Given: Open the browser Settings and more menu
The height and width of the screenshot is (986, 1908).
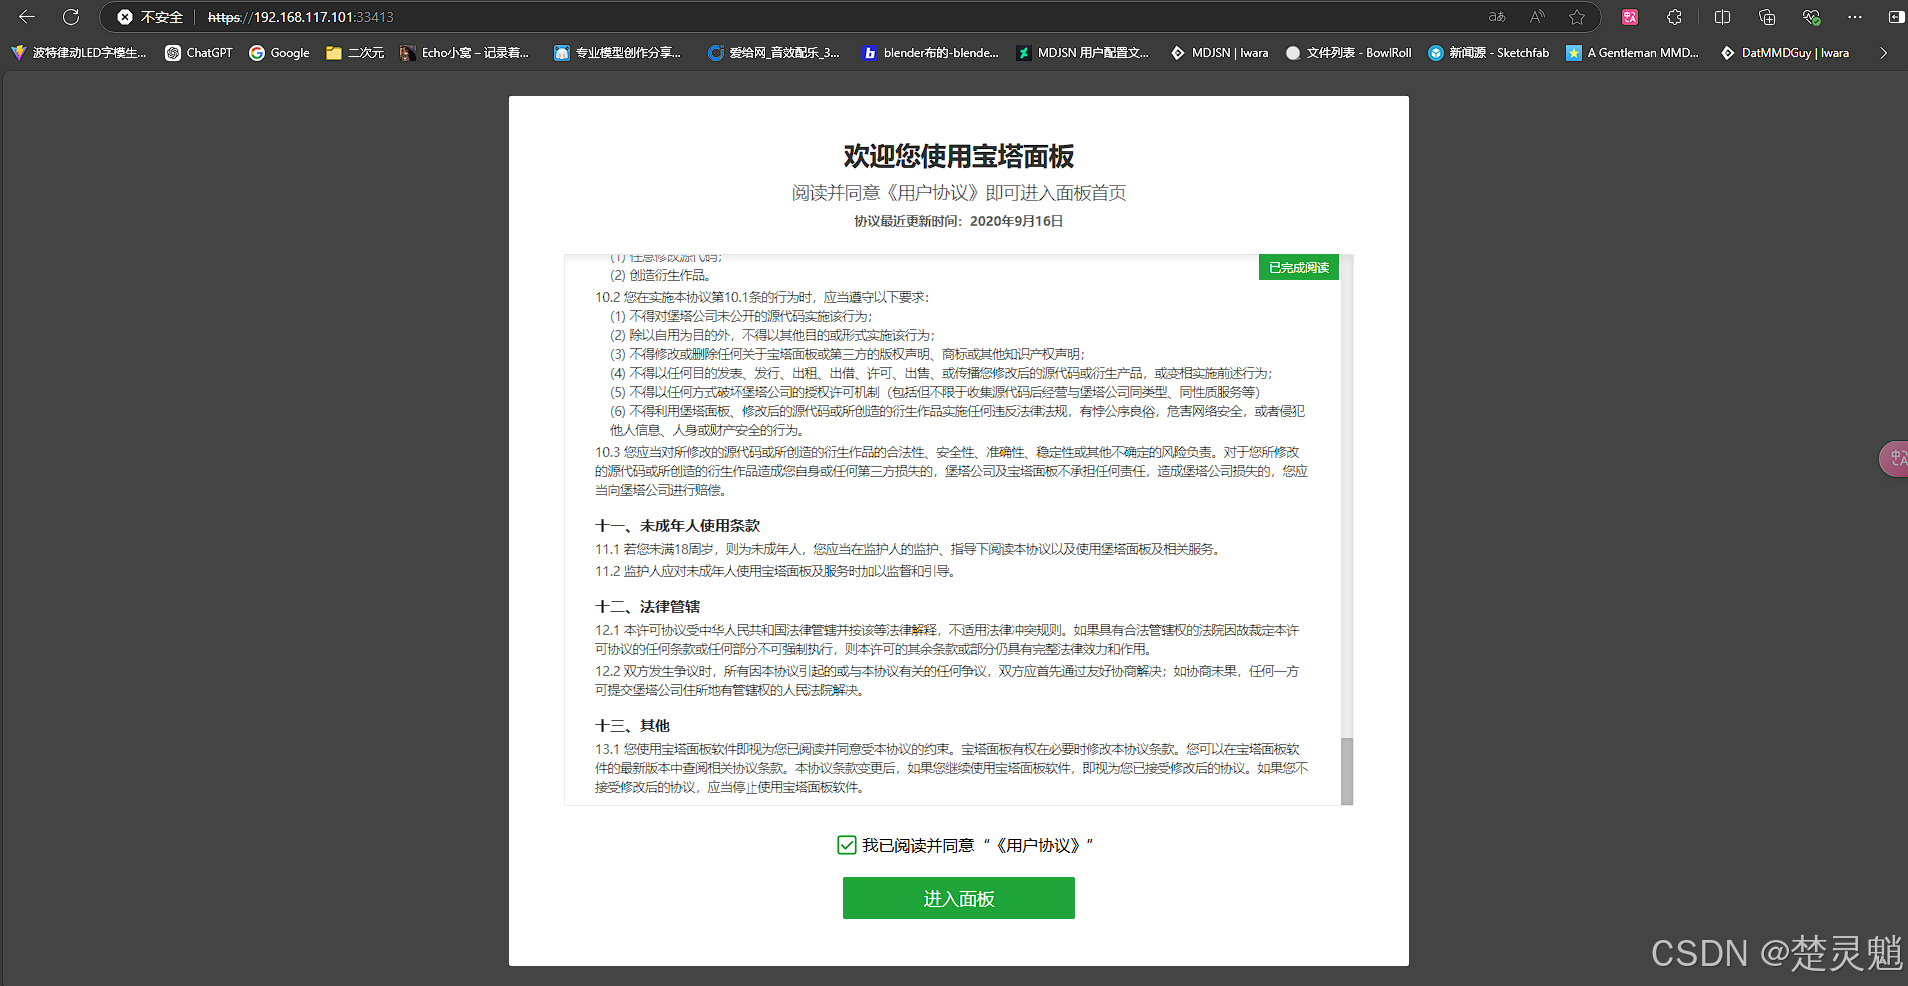Looking at the screenshot, I should pyautogui.click(x=1855, y=17).
